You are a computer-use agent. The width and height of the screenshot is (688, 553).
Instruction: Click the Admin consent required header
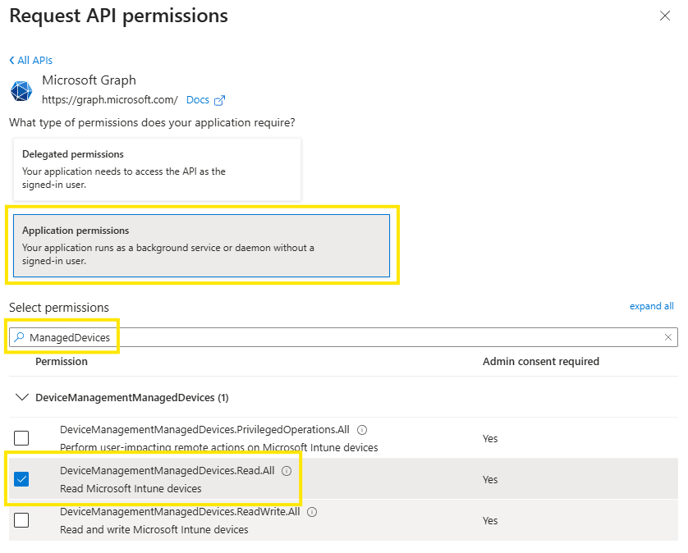pos(541,361)
